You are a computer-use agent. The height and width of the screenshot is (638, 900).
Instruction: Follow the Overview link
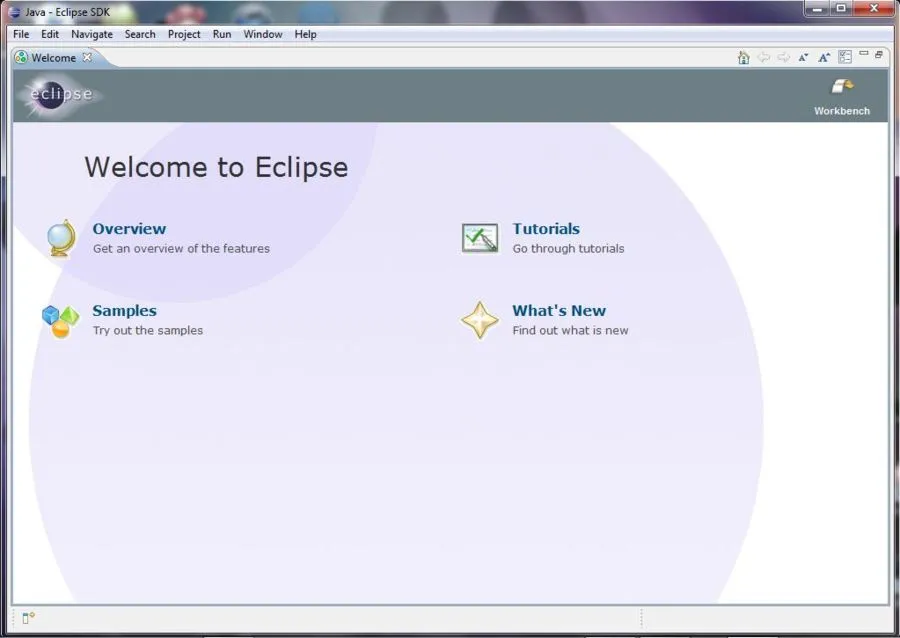129,228
